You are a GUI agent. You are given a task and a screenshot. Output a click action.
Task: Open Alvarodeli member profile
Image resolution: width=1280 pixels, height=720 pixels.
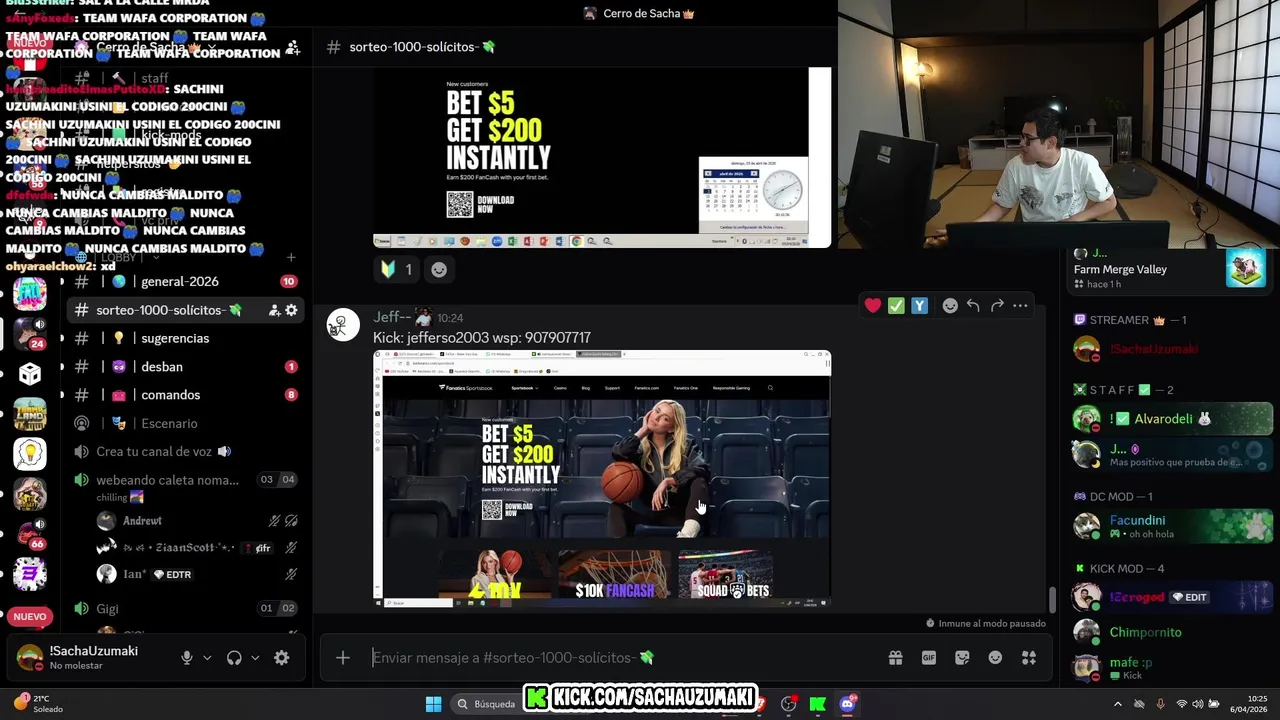1172,419
